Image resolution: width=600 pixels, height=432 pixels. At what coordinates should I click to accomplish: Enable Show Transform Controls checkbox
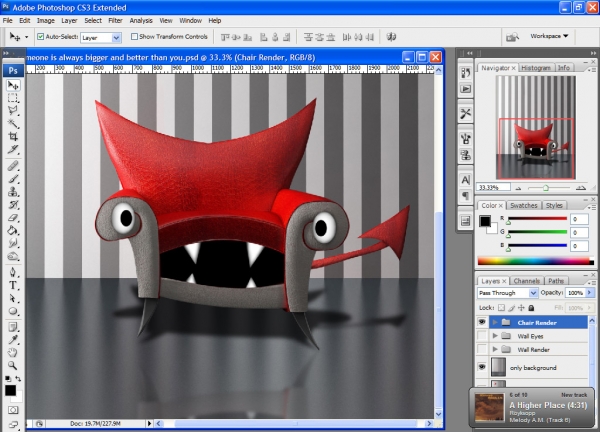(x=134, y=37)
